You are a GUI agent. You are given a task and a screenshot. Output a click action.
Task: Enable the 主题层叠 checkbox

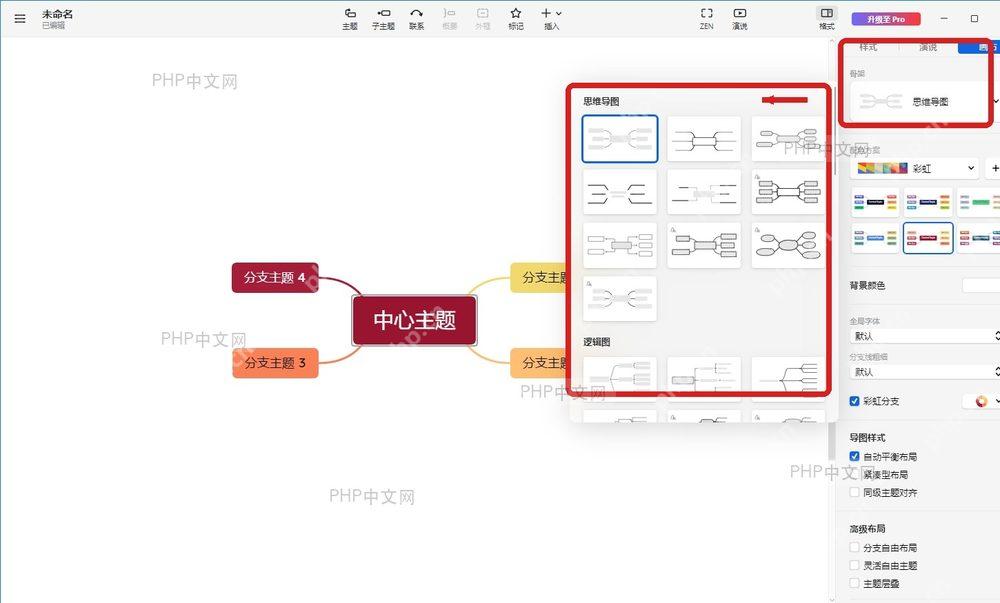click(855, 583)
